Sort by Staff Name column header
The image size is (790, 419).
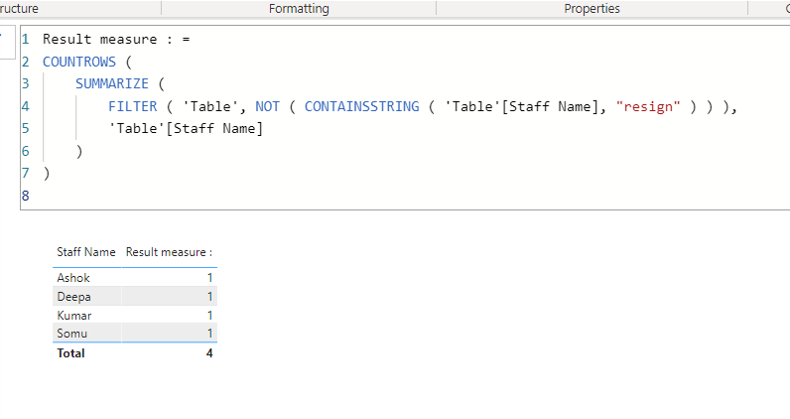[86, 252]
